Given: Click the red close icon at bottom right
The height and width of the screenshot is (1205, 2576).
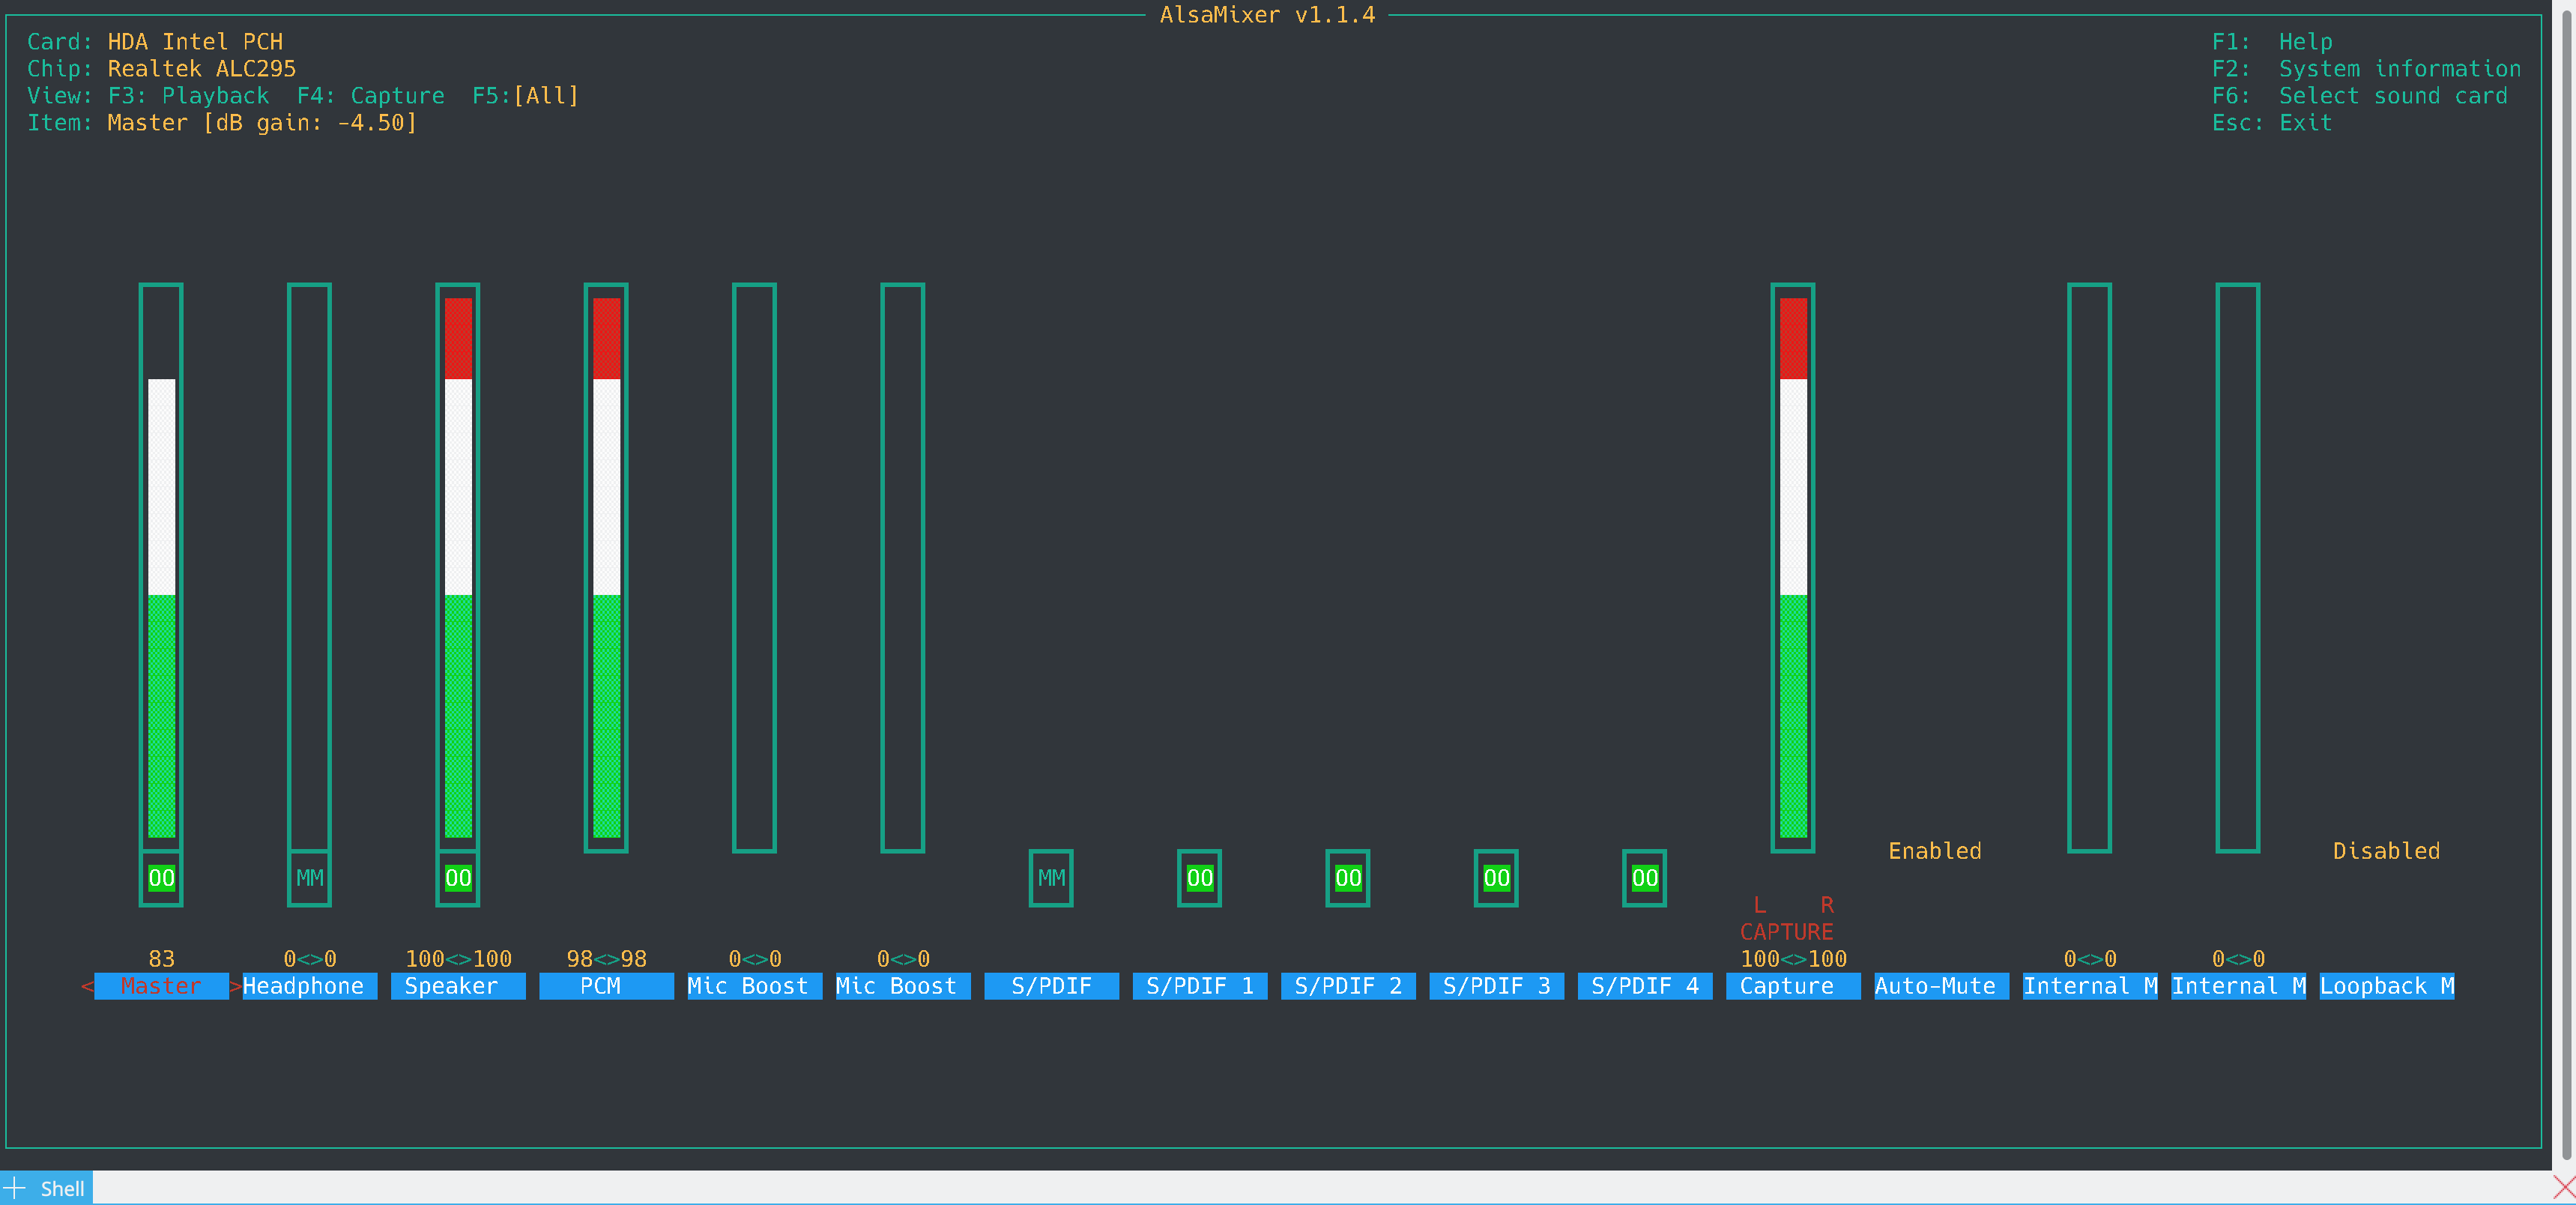Looking at the screenshot, I should click(x=2563, y=1187).
